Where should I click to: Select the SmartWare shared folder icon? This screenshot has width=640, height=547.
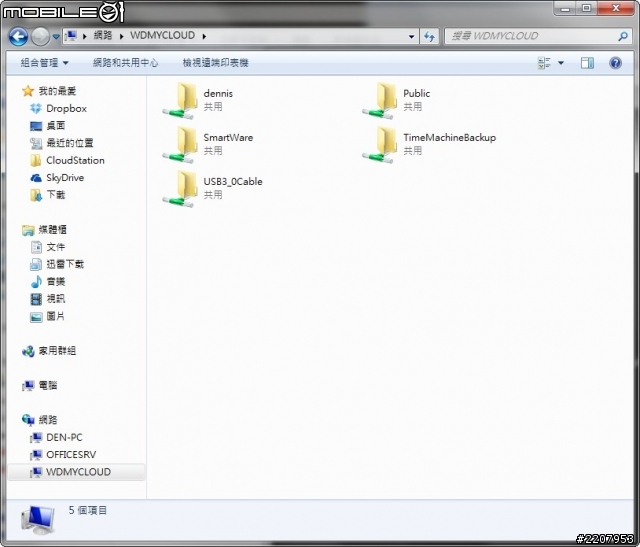click(x=180, y=145)
